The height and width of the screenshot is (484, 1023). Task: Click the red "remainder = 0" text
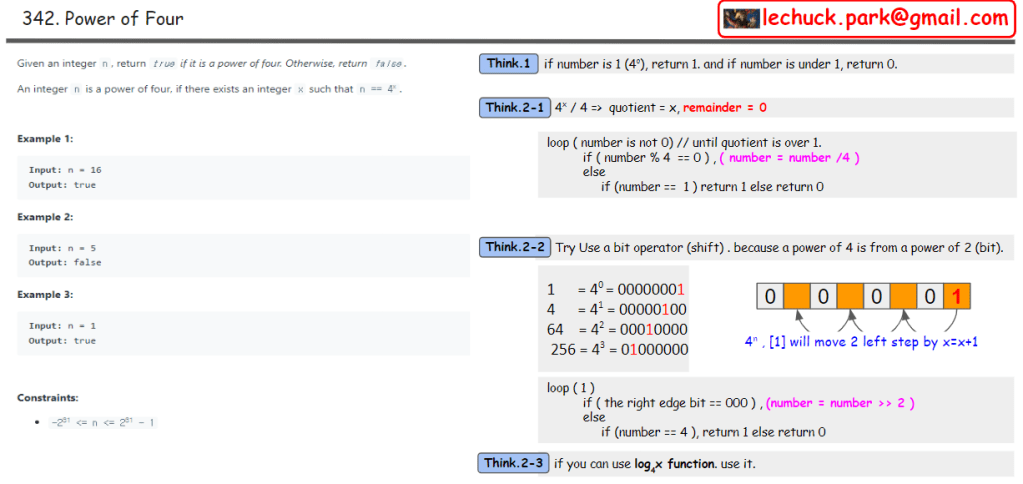point(725,108)
